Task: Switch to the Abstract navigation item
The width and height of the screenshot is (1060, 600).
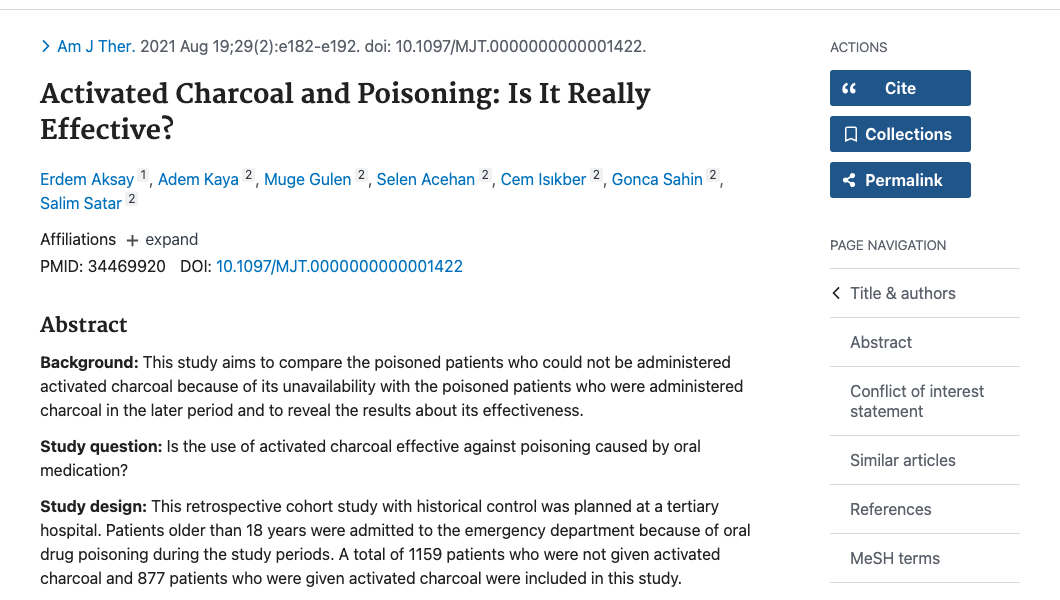Action: point(881,342)
